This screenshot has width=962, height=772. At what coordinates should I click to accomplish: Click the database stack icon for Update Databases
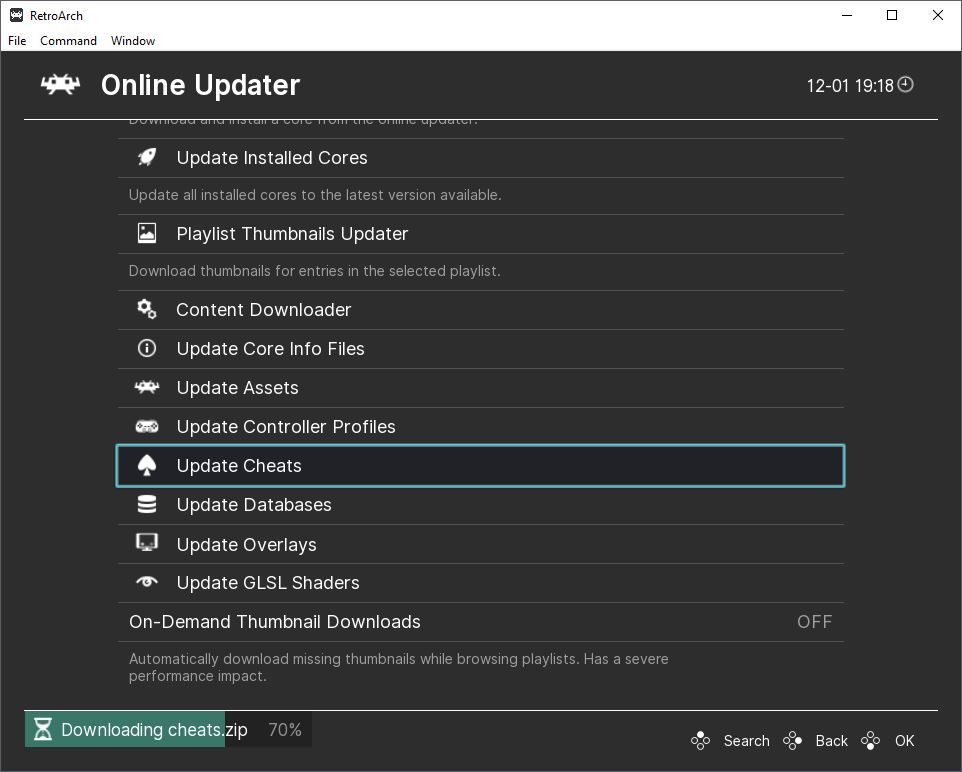pos(147,504)
